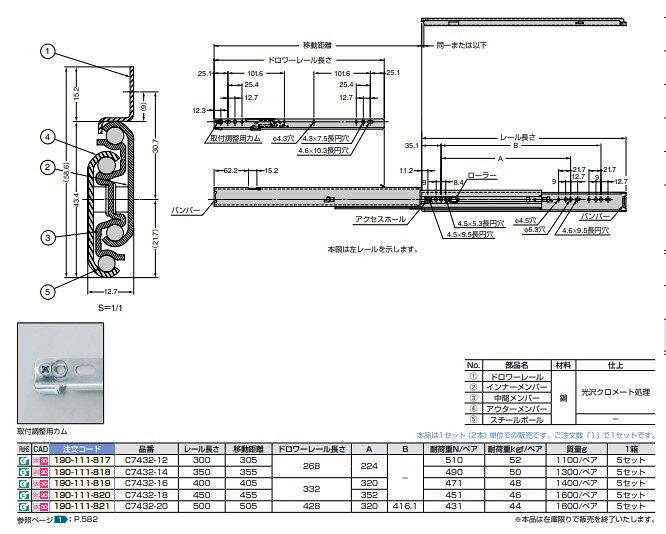
Task: Click the S=1/1 scale label
Action: tap(110, 308)
